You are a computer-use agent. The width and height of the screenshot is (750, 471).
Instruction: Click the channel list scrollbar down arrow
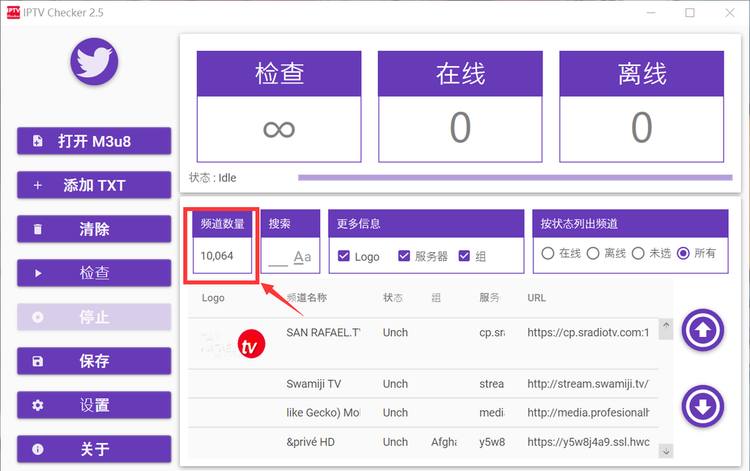pos(666,450)
